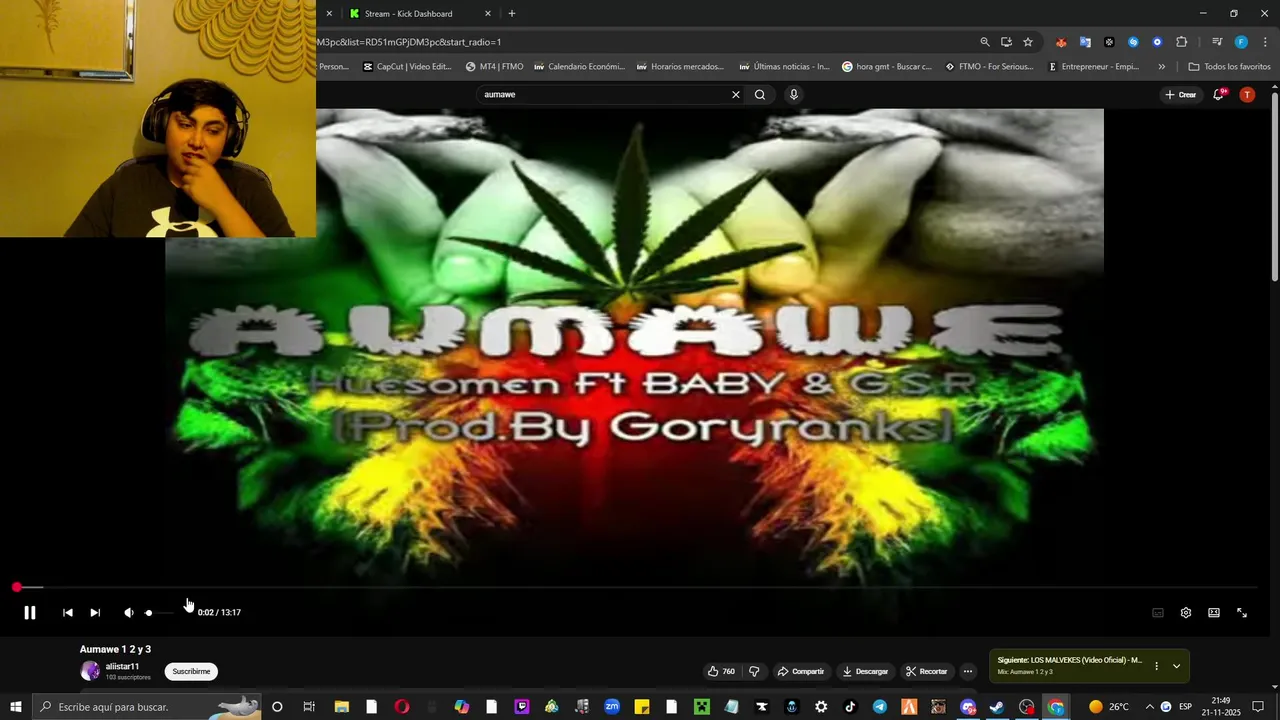This screenshot has width=1280, height=720.
Task: Click the Recortar clip button
Action: [927, 671]
